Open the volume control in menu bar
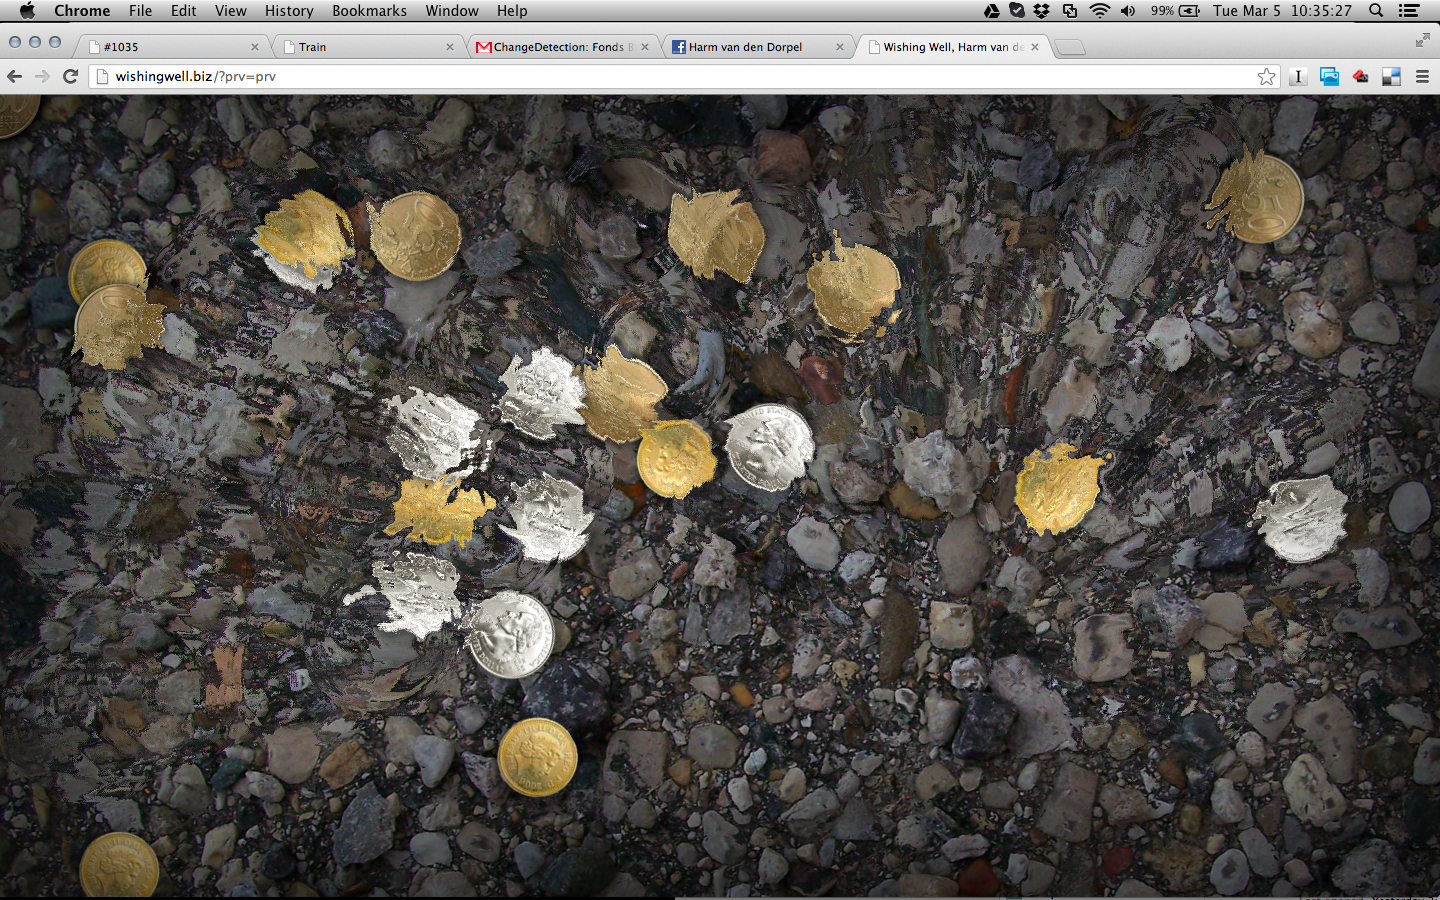The image size is (1440, 900). click(x=1128, y=11)
